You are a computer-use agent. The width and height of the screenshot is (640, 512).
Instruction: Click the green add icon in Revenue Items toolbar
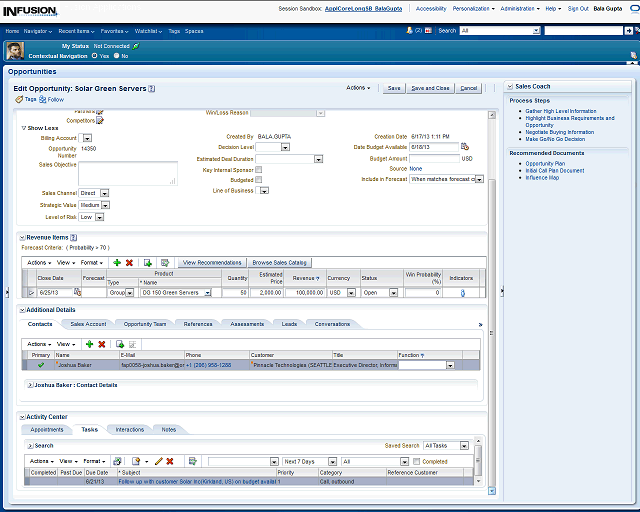point(117,262)
